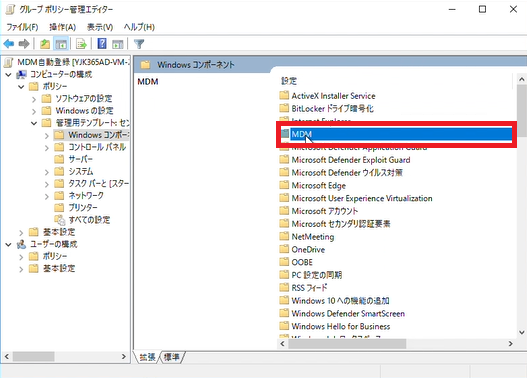This screenshot has height=378, width=527.
Task: Collapse the コンピューターの構成 node
Action: [8, 75]
